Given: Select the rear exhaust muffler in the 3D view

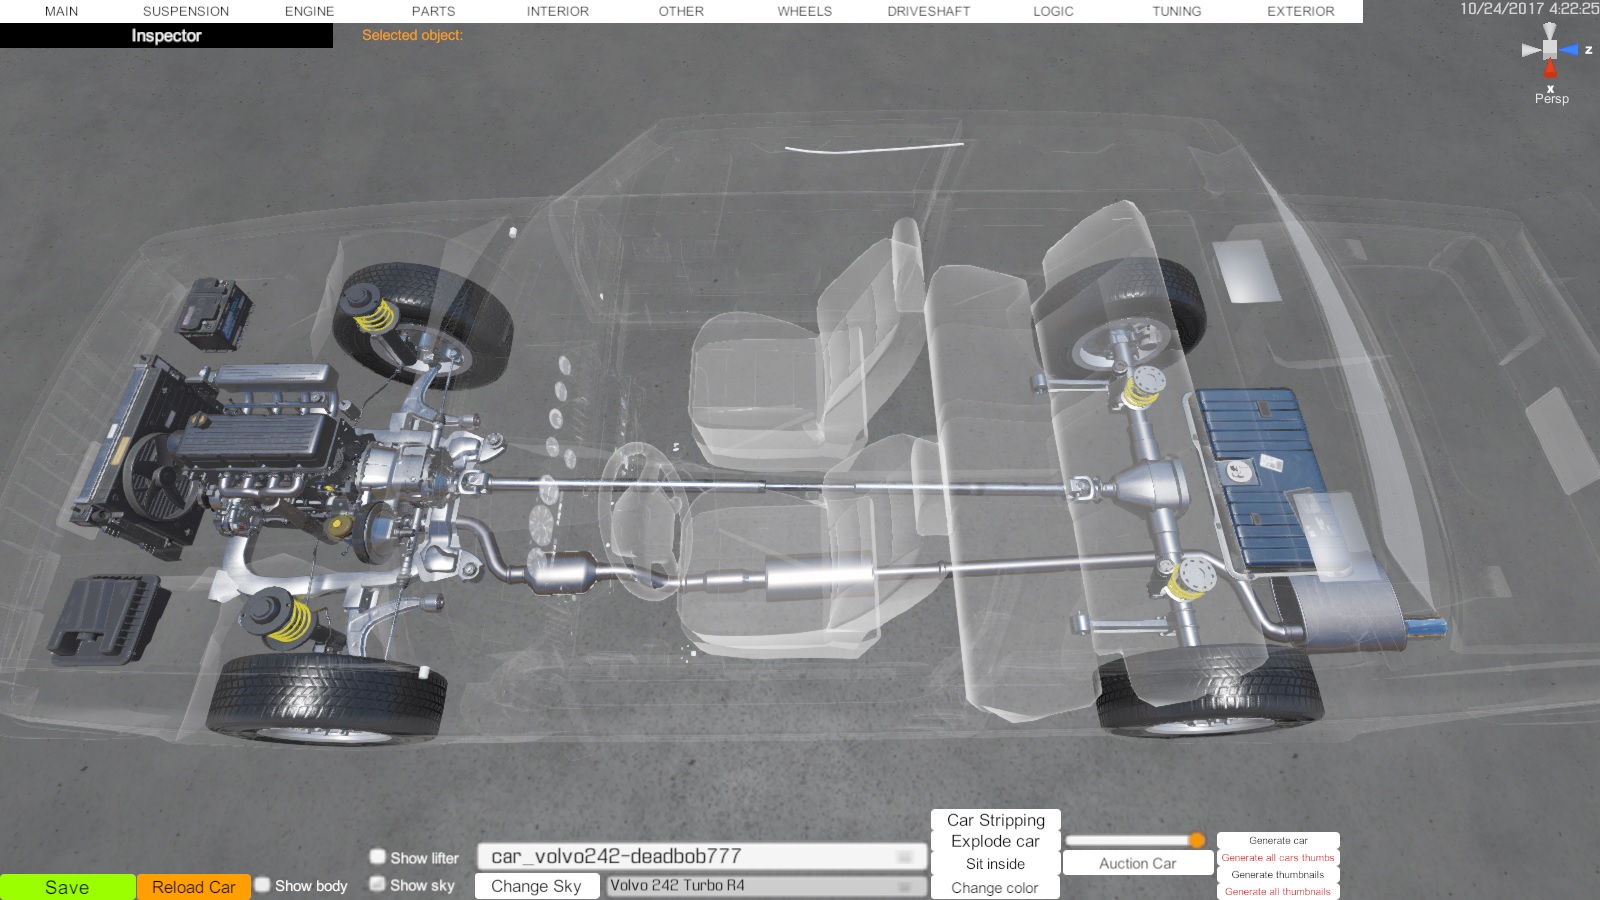Looking at the screenshot, I should click(1340, 610).
